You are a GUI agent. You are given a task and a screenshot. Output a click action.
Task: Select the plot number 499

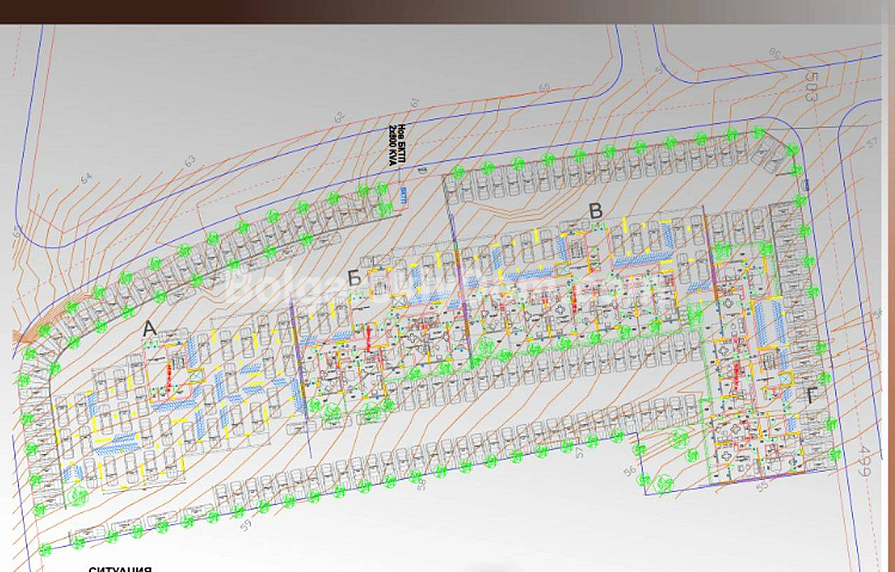864,462
